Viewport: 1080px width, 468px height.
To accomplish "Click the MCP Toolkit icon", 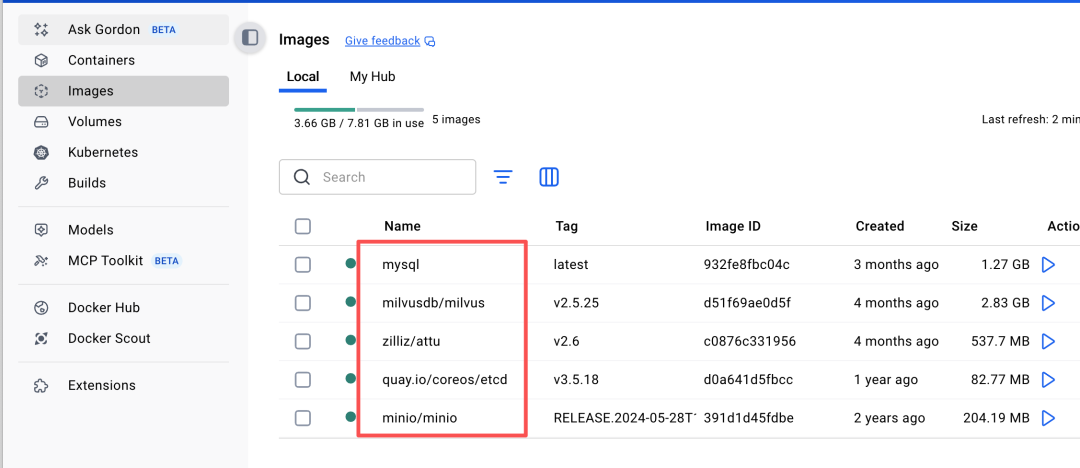I will (x=41, y=261).
